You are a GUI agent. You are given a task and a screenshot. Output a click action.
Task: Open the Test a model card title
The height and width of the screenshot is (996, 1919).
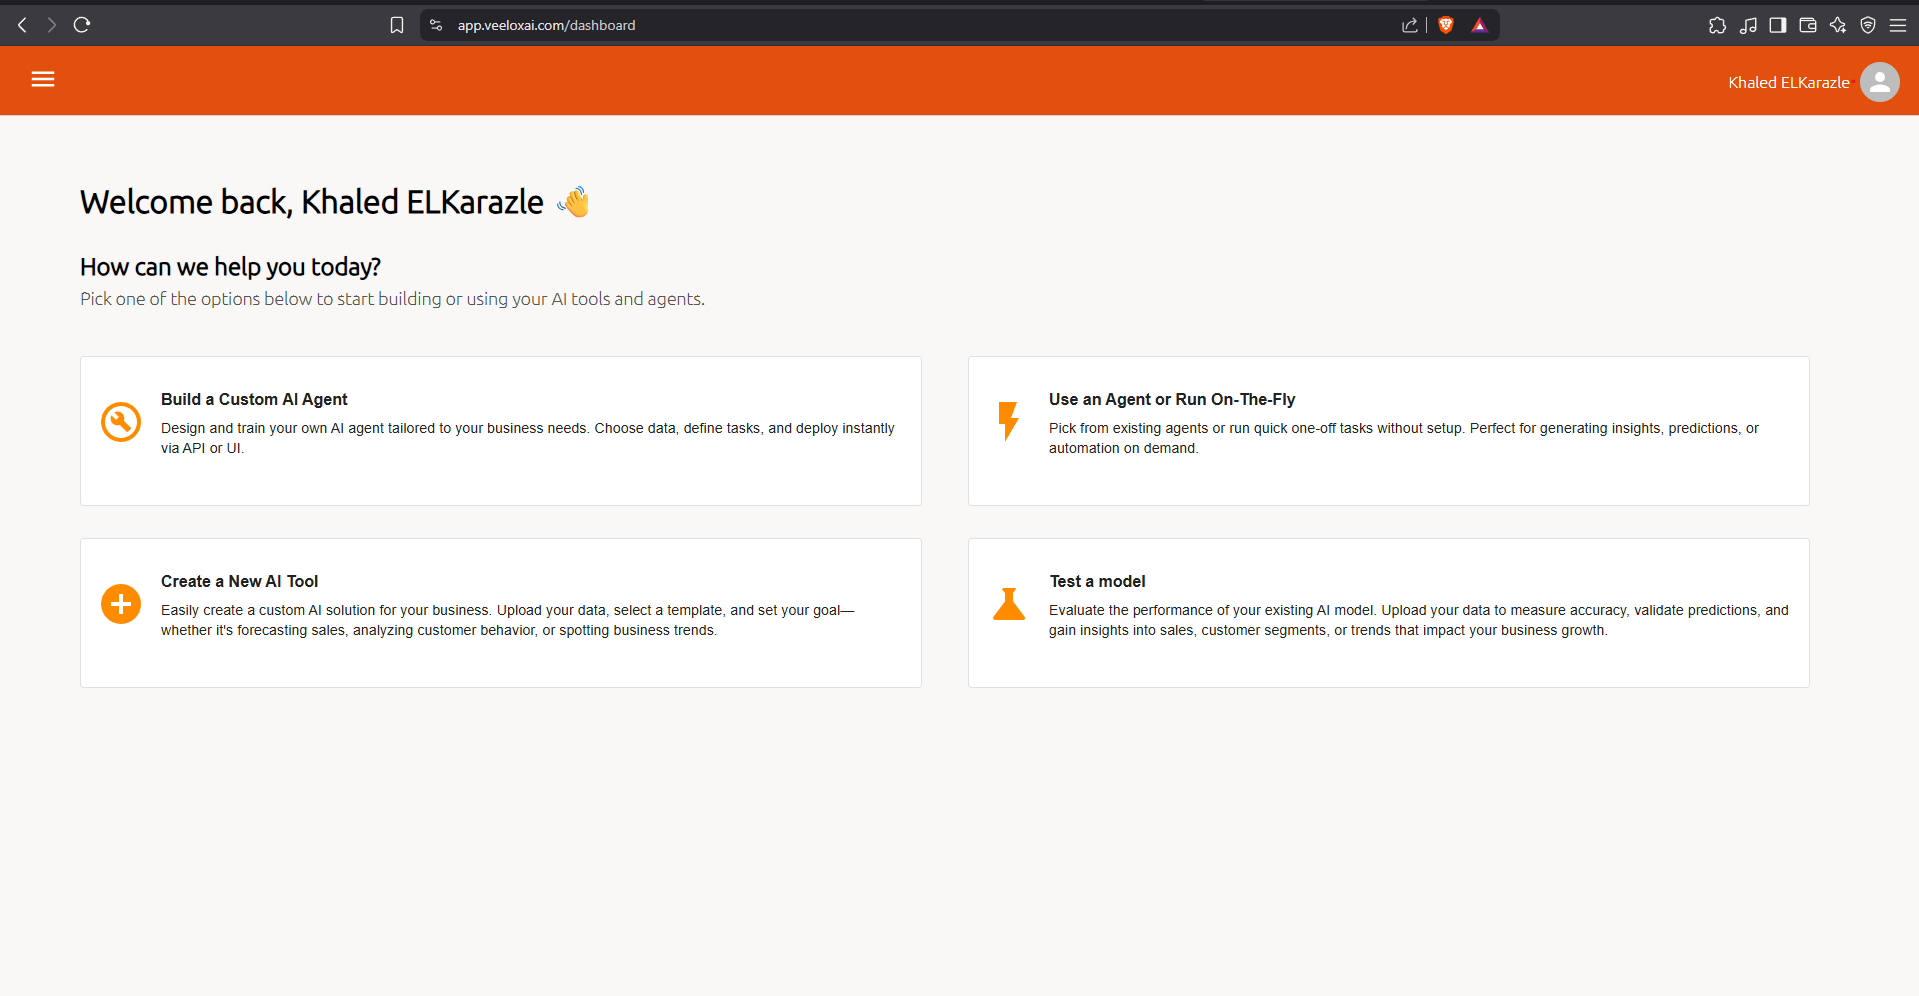click(1097, 581)
